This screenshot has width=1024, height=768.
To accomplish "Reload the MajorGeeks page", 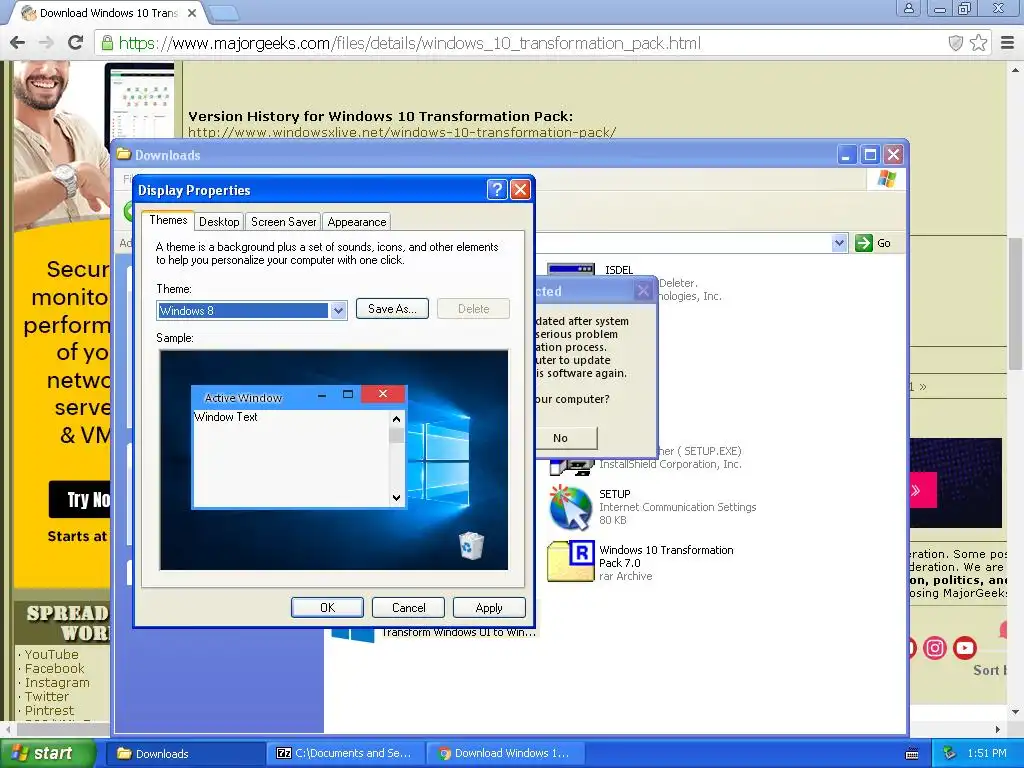I will (76, 43).
